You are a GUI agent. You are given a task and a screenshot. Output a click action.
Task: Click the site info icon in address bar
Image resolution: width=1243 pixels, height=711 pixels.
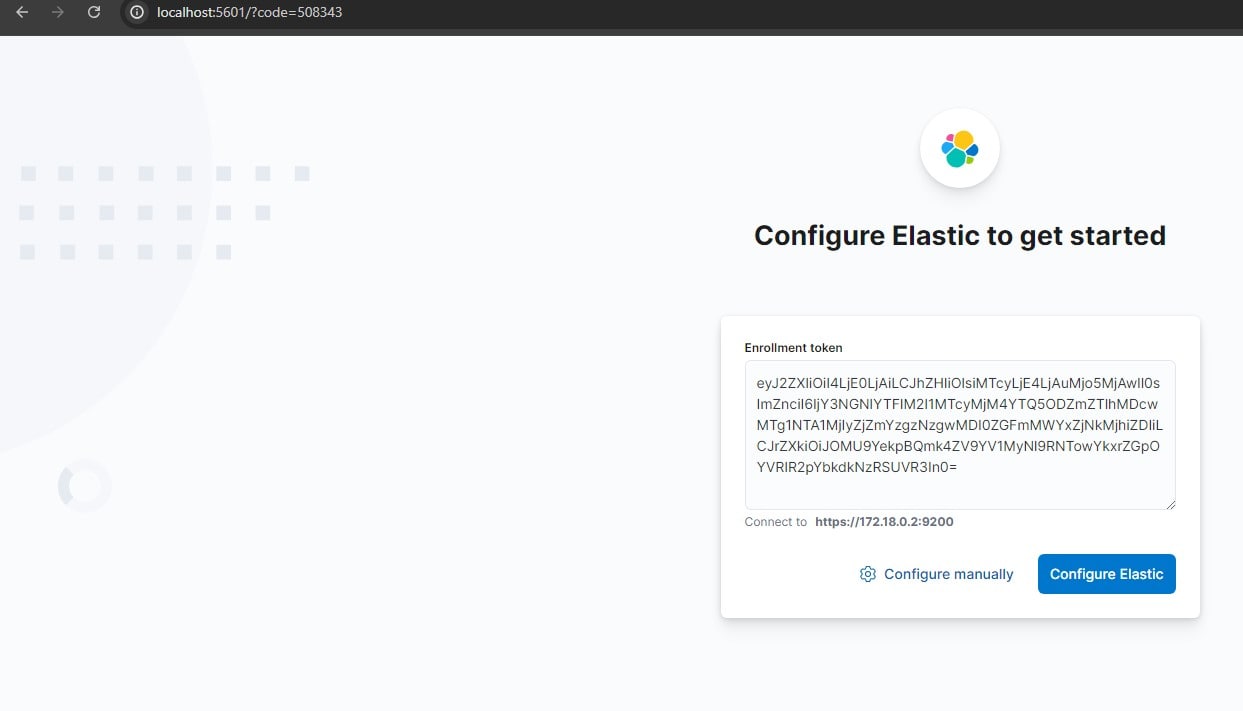[x=138, y=13]
